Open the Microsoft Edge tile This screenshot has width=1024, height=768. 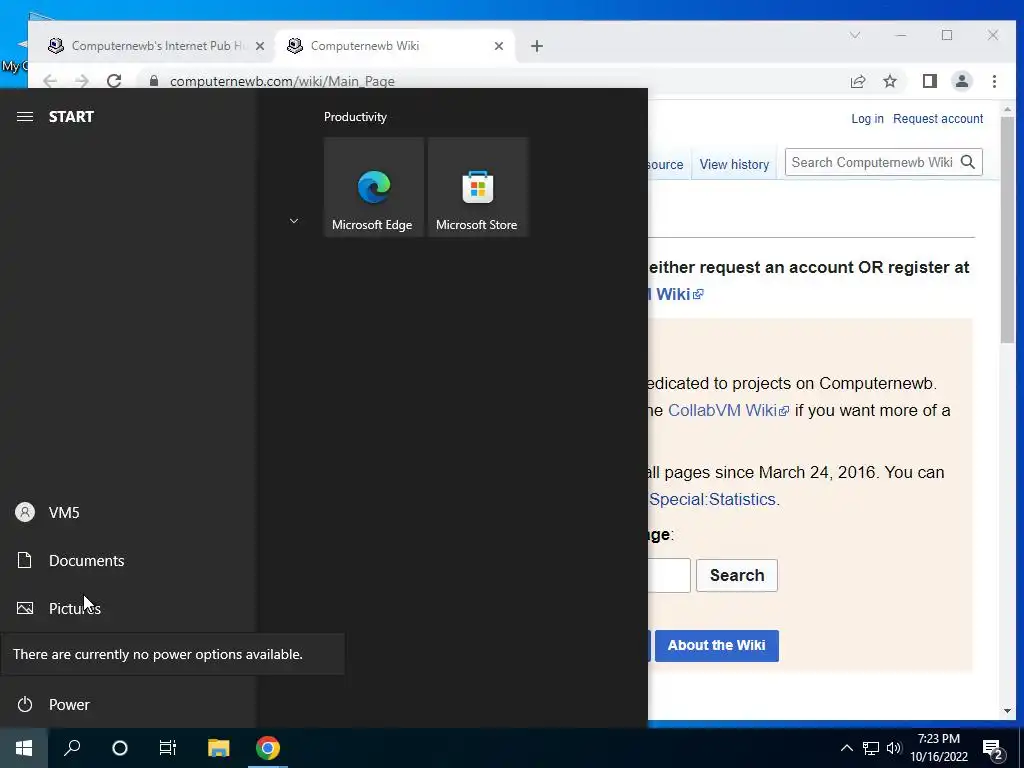tap(374, 187)
